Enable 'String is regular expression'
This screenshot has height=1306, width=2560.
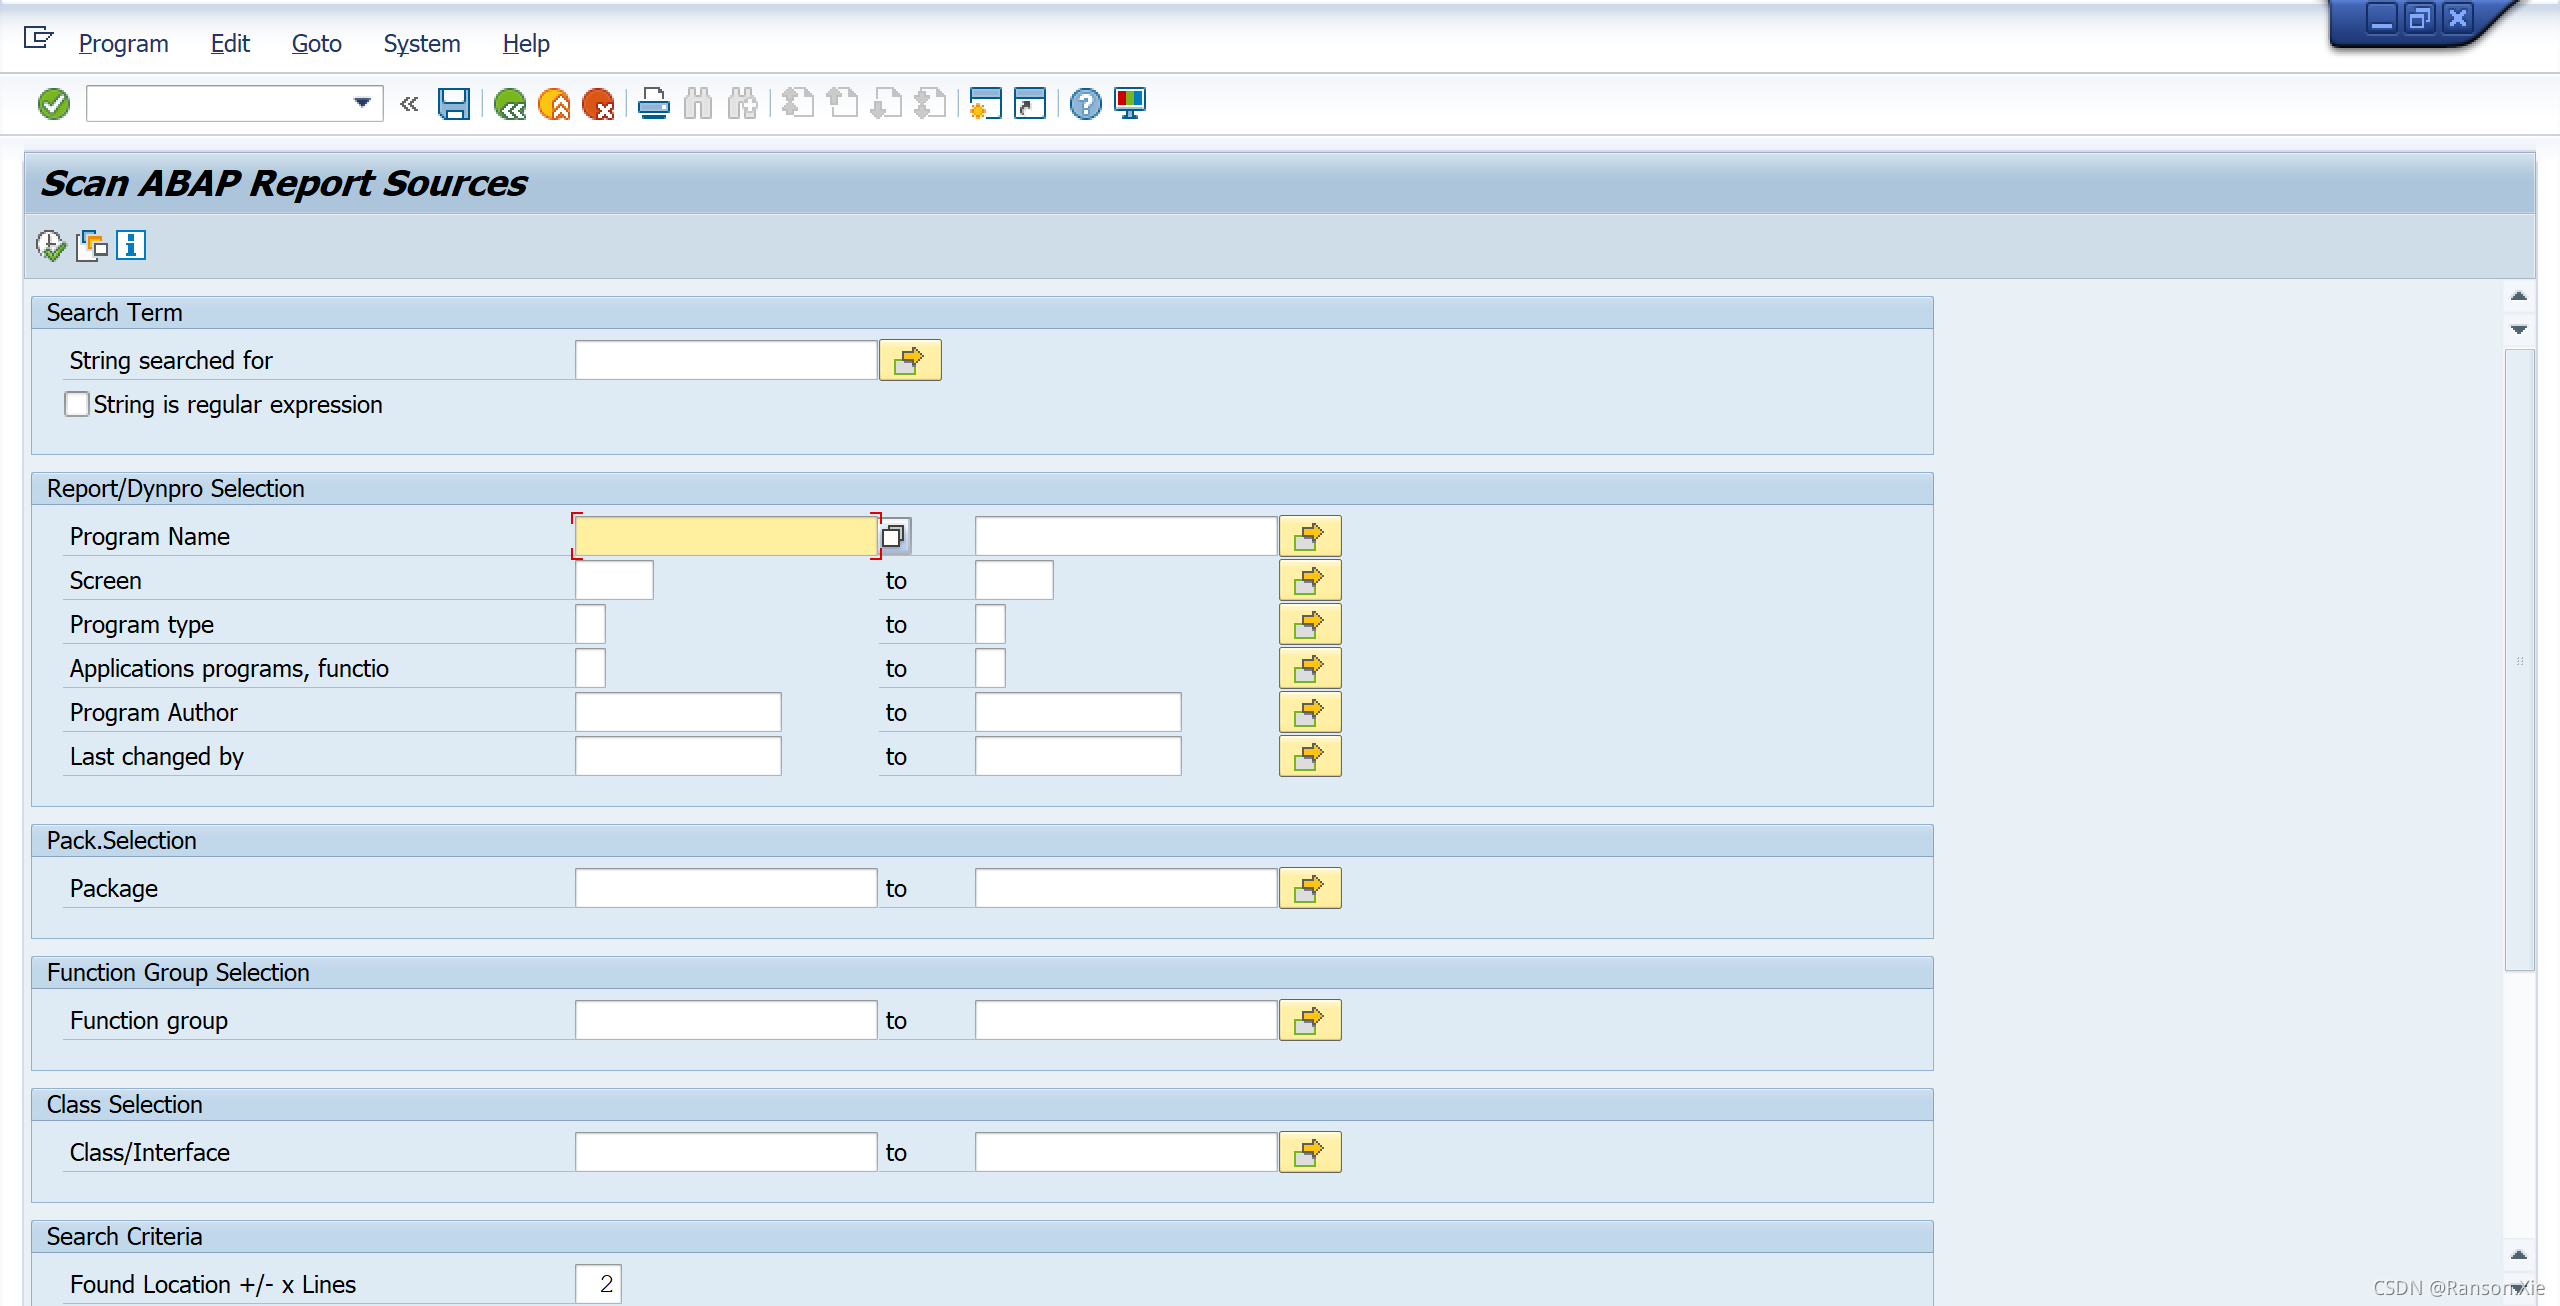point(77,404)
